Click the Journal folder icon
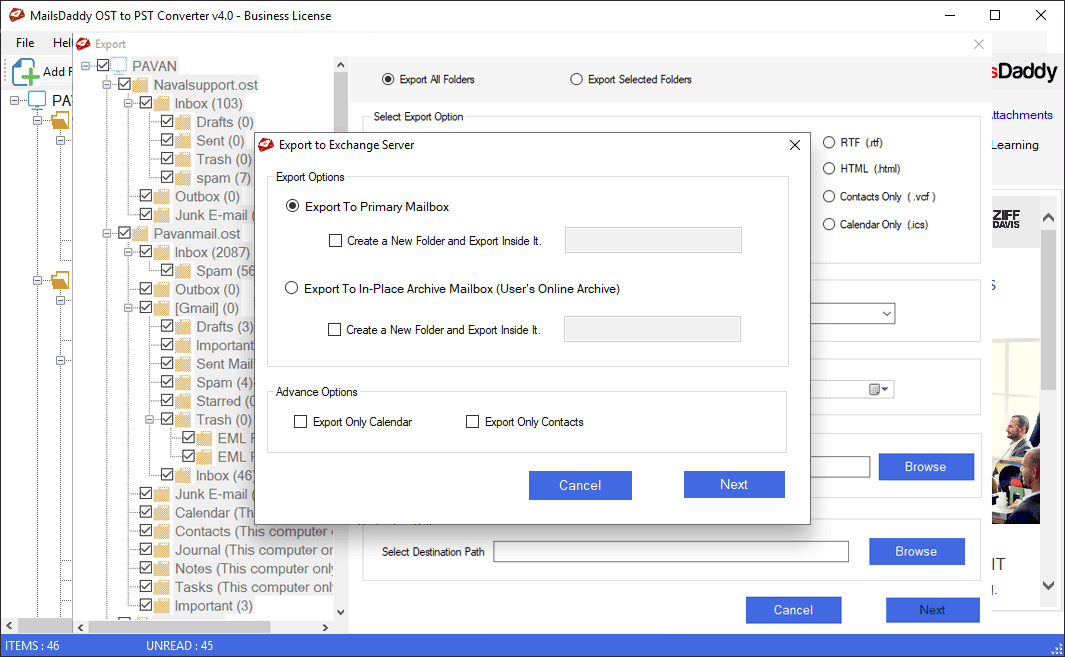 point(162,550)
